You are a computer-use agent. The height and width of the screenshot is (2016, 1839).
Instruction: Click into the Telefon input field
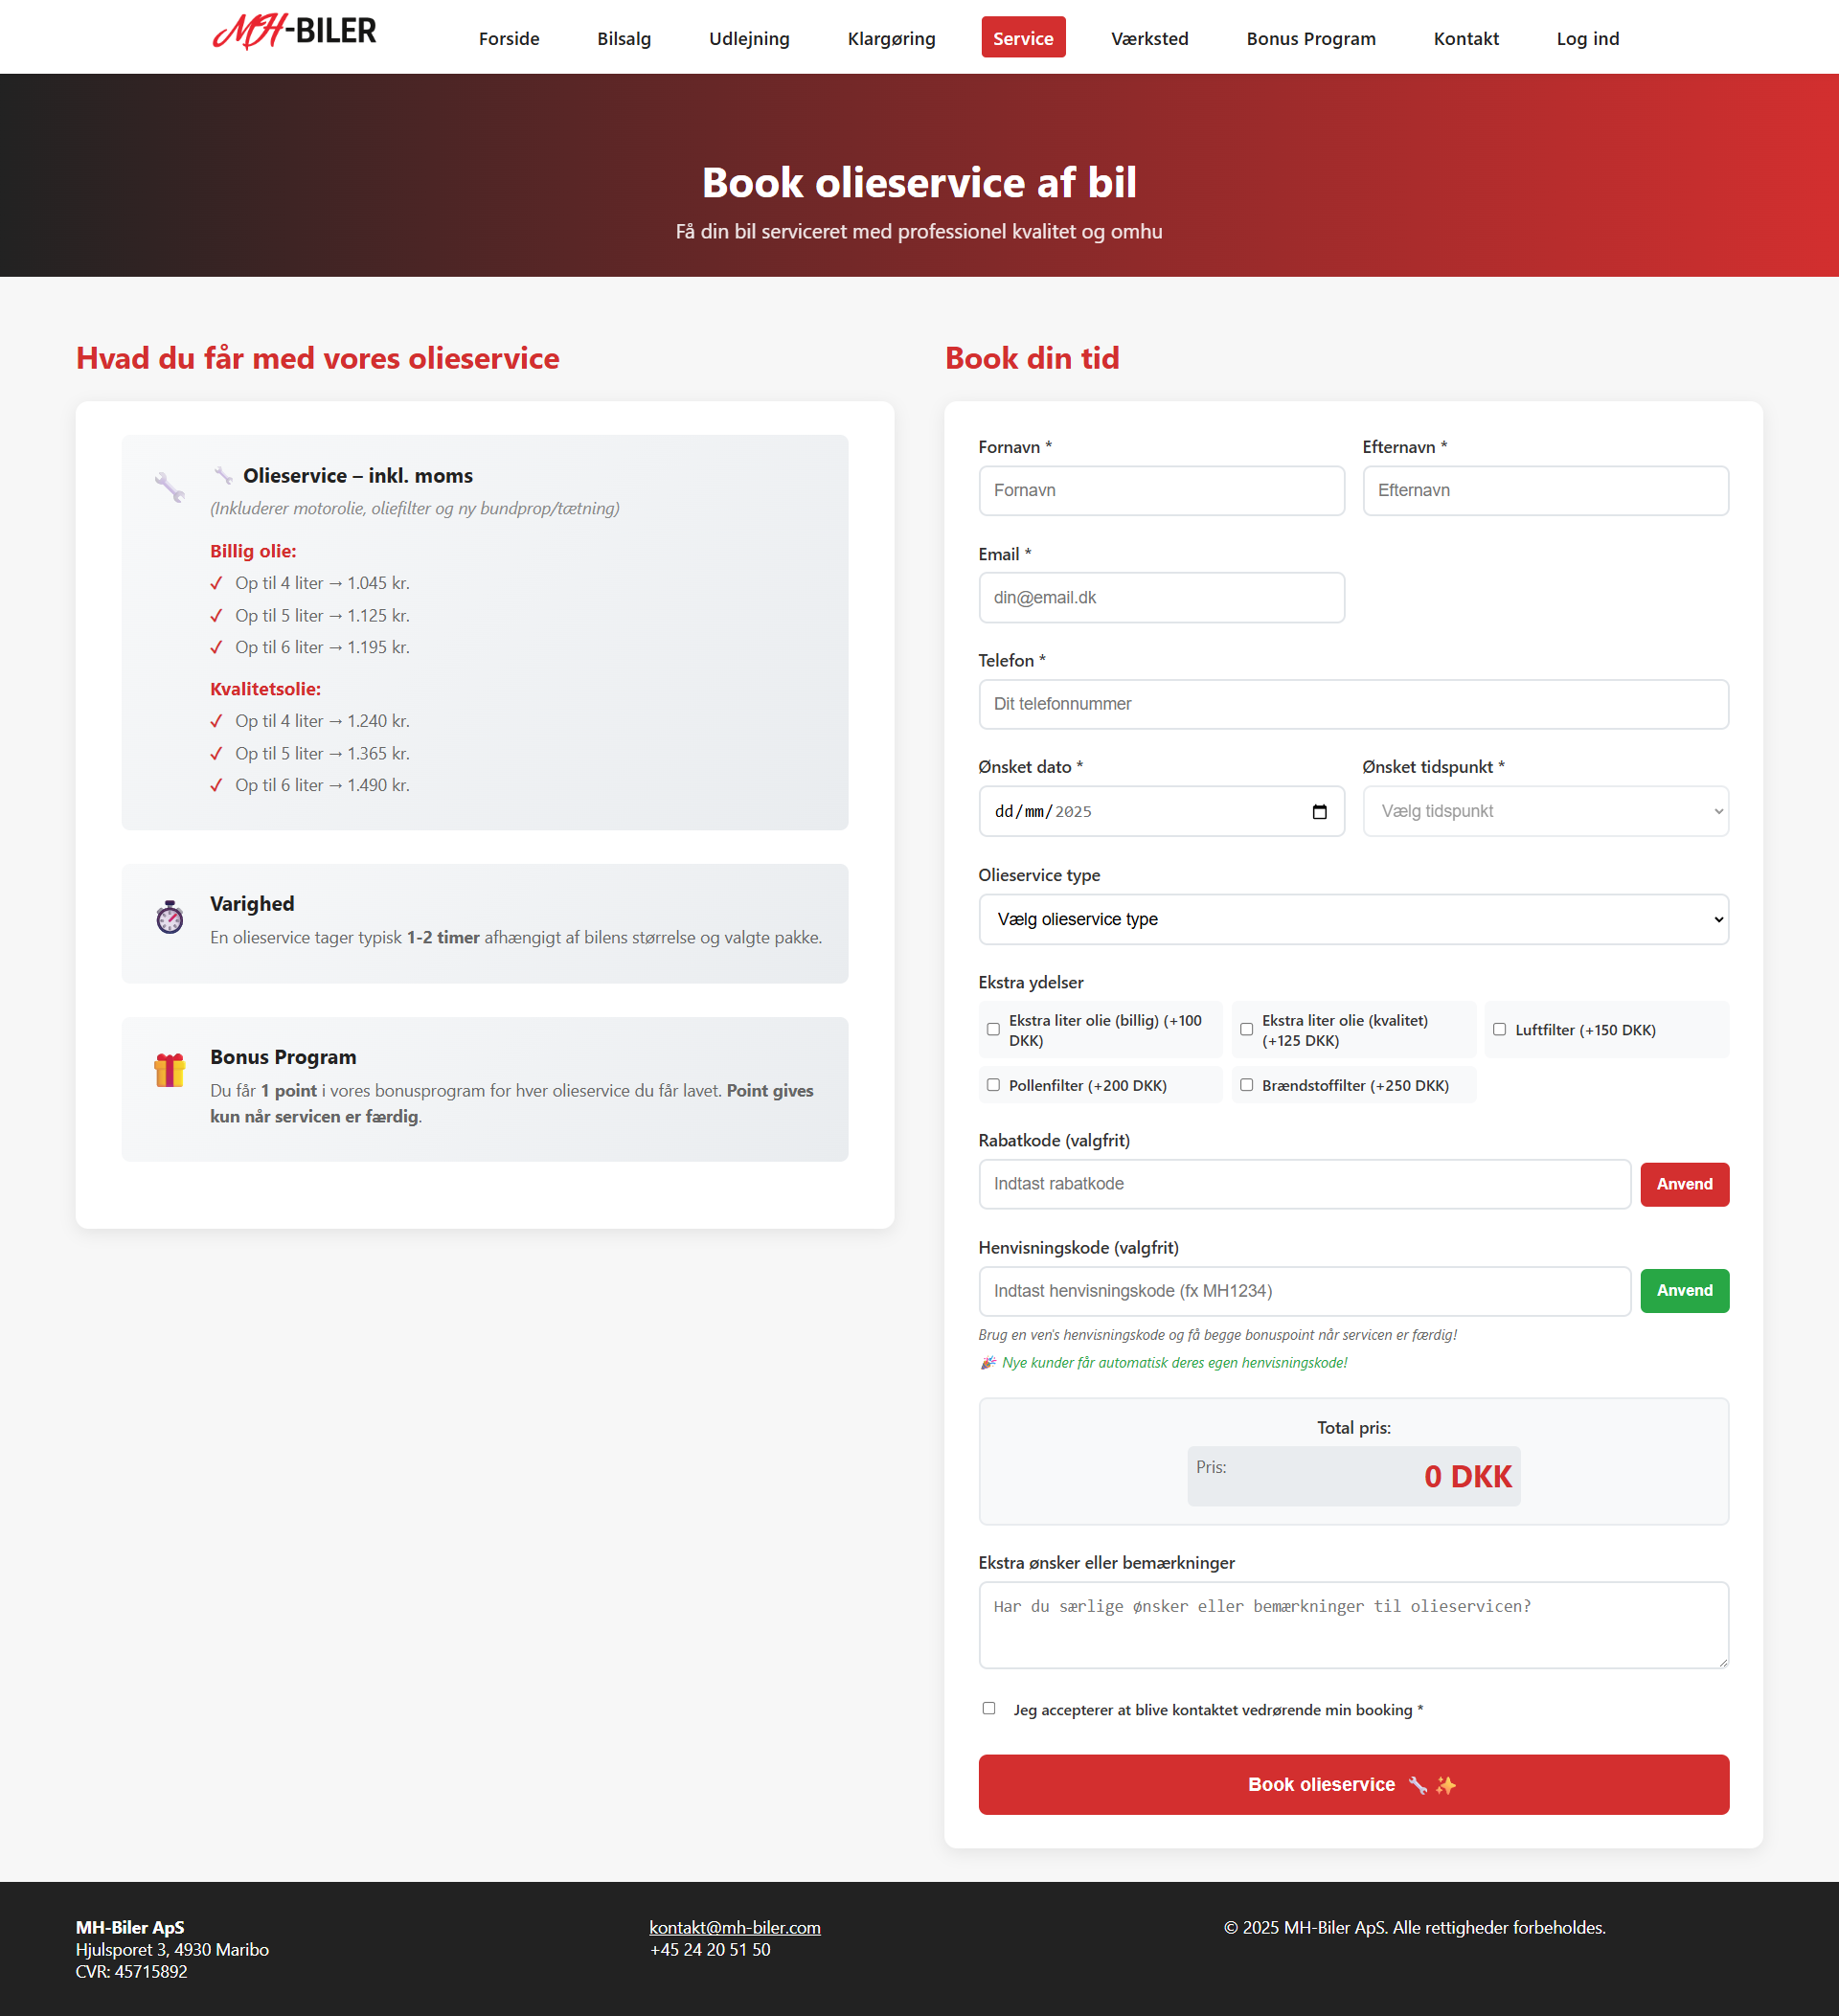point(1353,704)
